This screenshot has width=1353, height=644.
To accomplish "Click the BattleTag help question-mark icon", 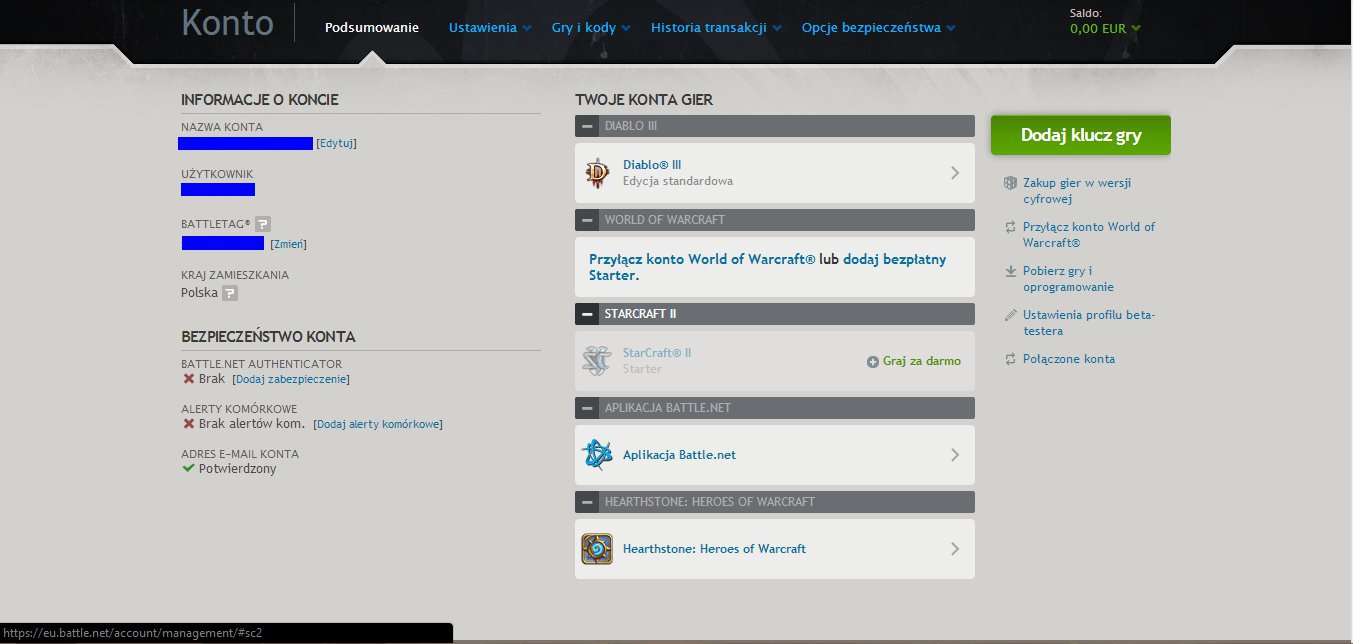I will (x=263, y=224).
